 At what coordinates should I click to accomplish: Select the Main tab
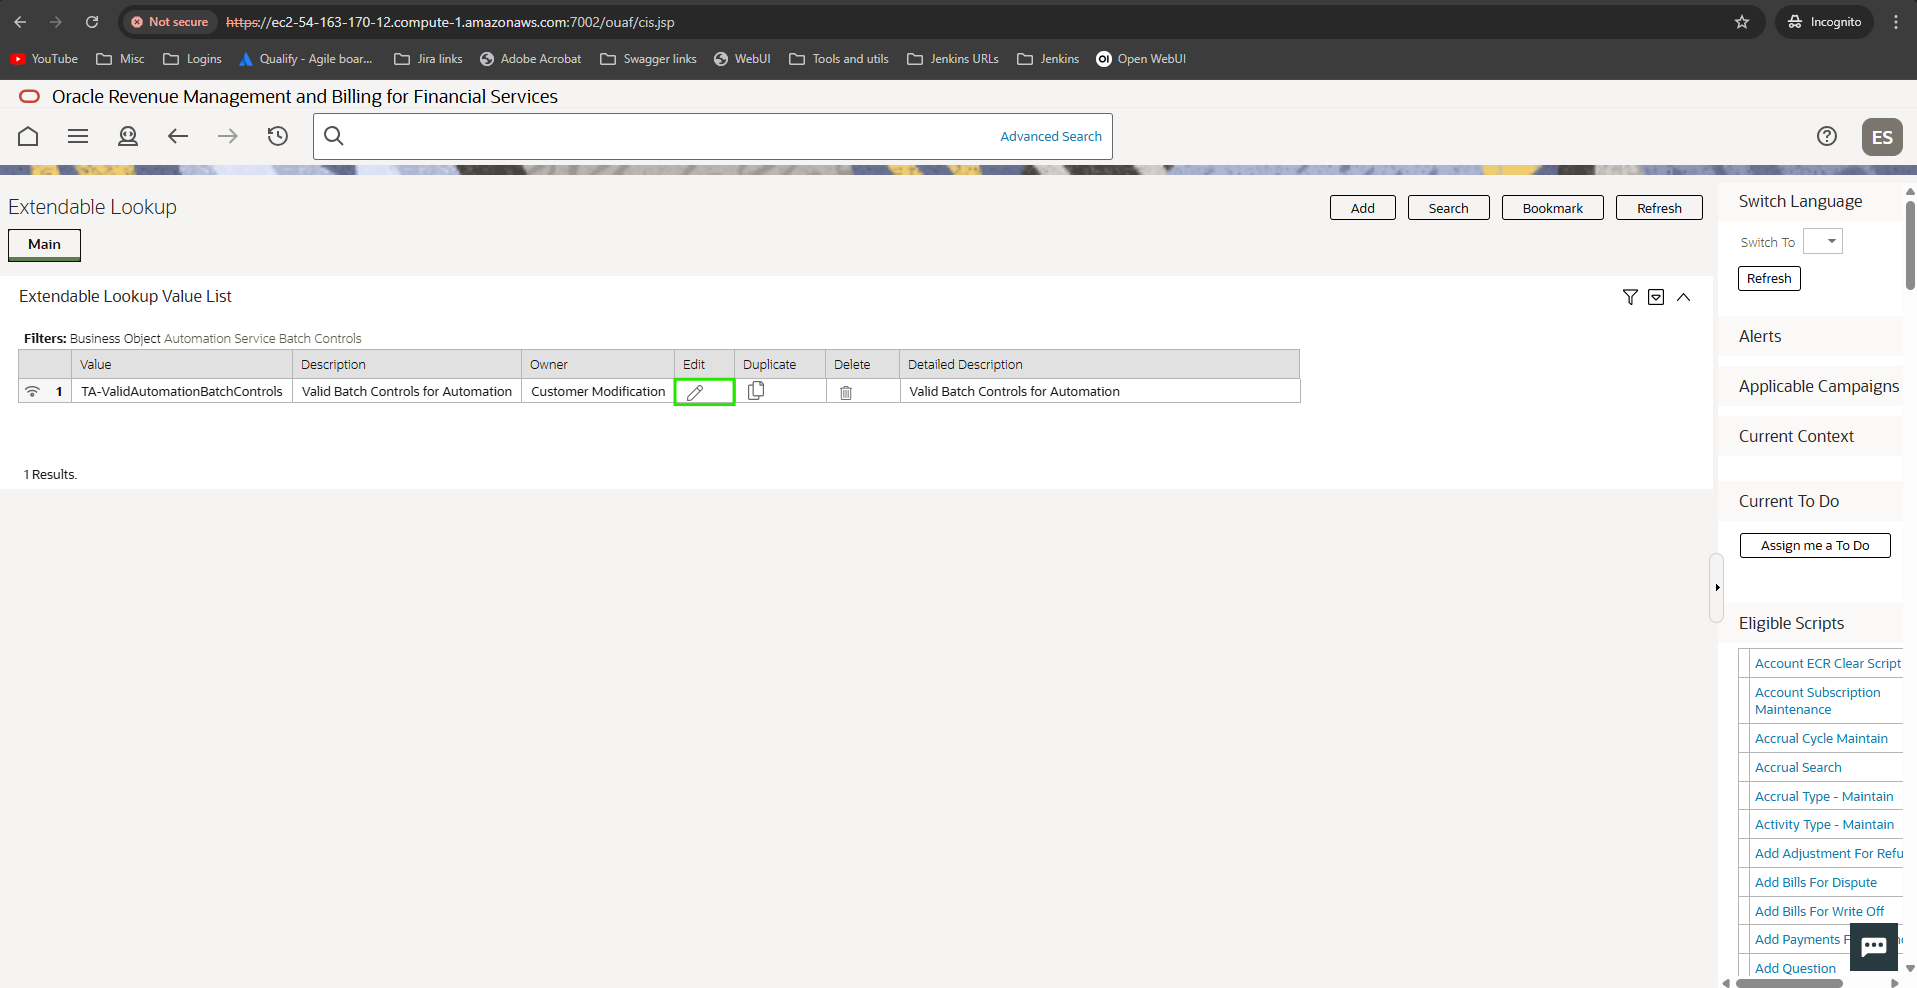(x=44, y=244)
